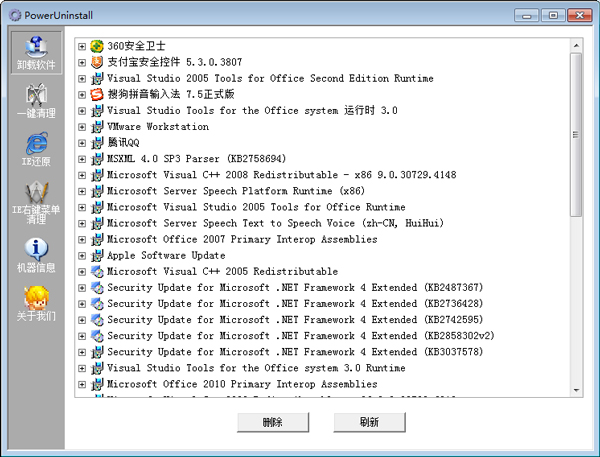Image resolution: width=600 pixels, height=457 pixels.
Task: Click the VMware Workstation installer icon
Action: pos(97,127)
